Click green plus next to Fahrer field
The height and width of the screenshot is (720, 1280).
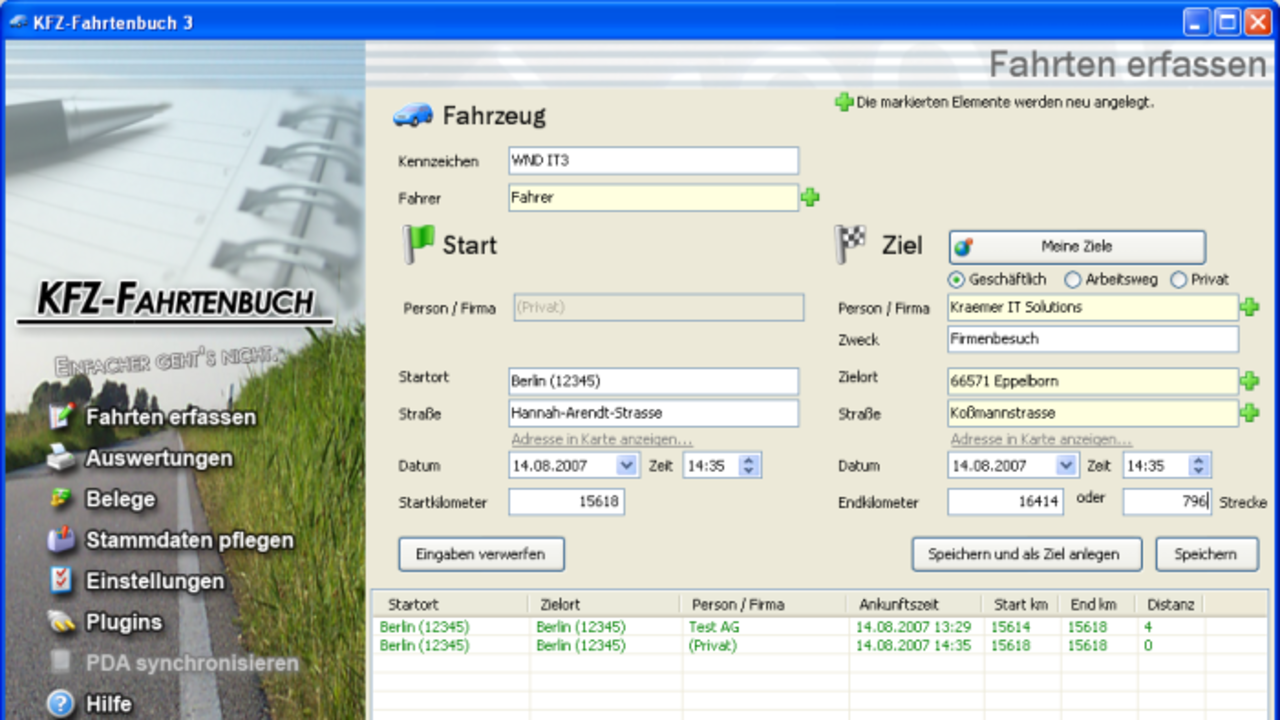coord(810,198)
